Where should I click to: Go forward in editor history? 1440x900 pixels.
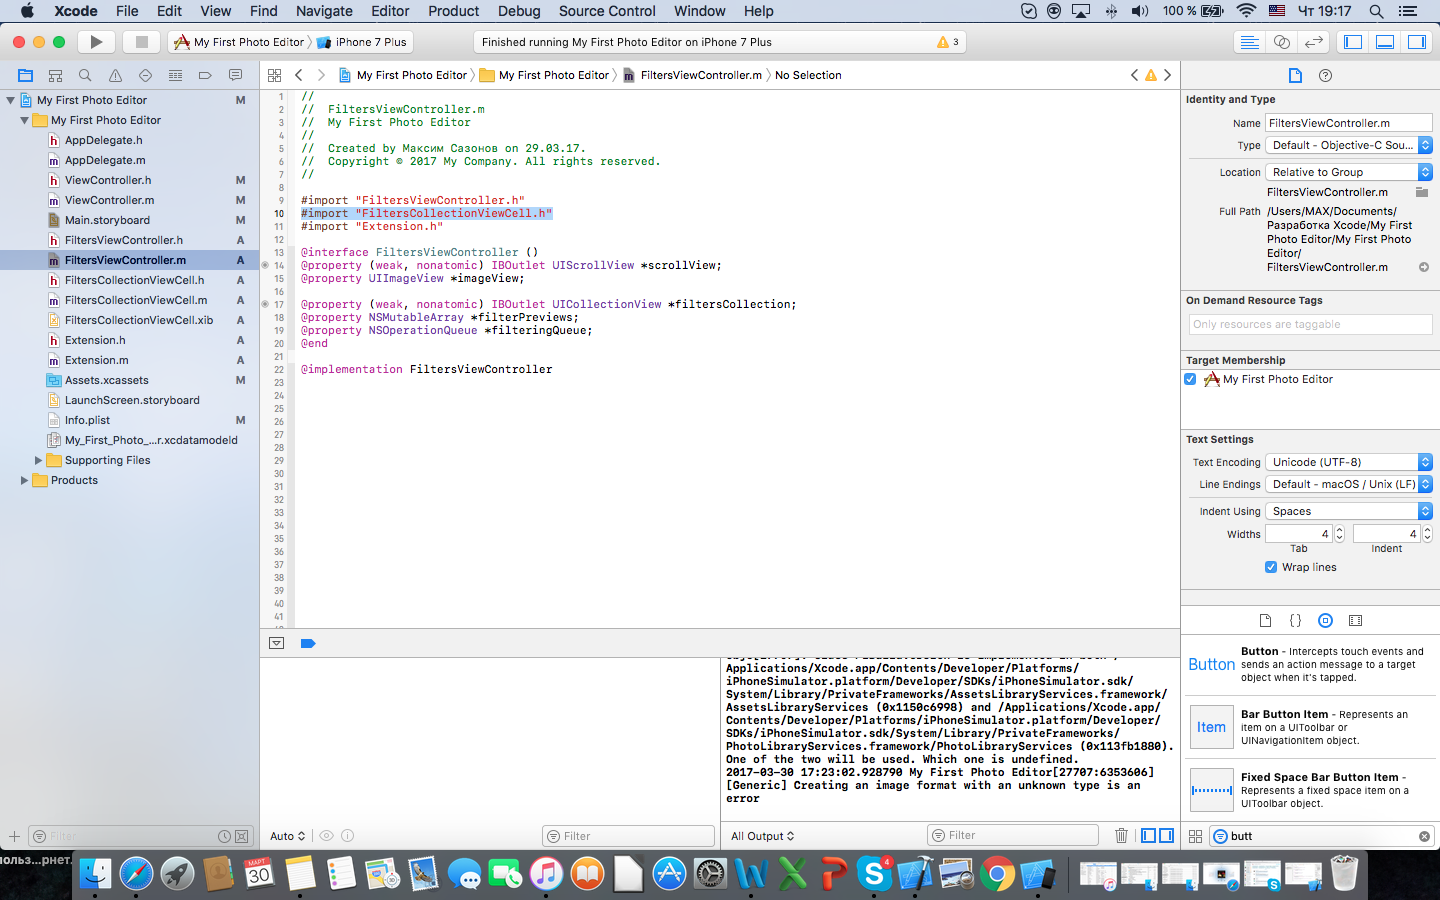pos(321,75)
